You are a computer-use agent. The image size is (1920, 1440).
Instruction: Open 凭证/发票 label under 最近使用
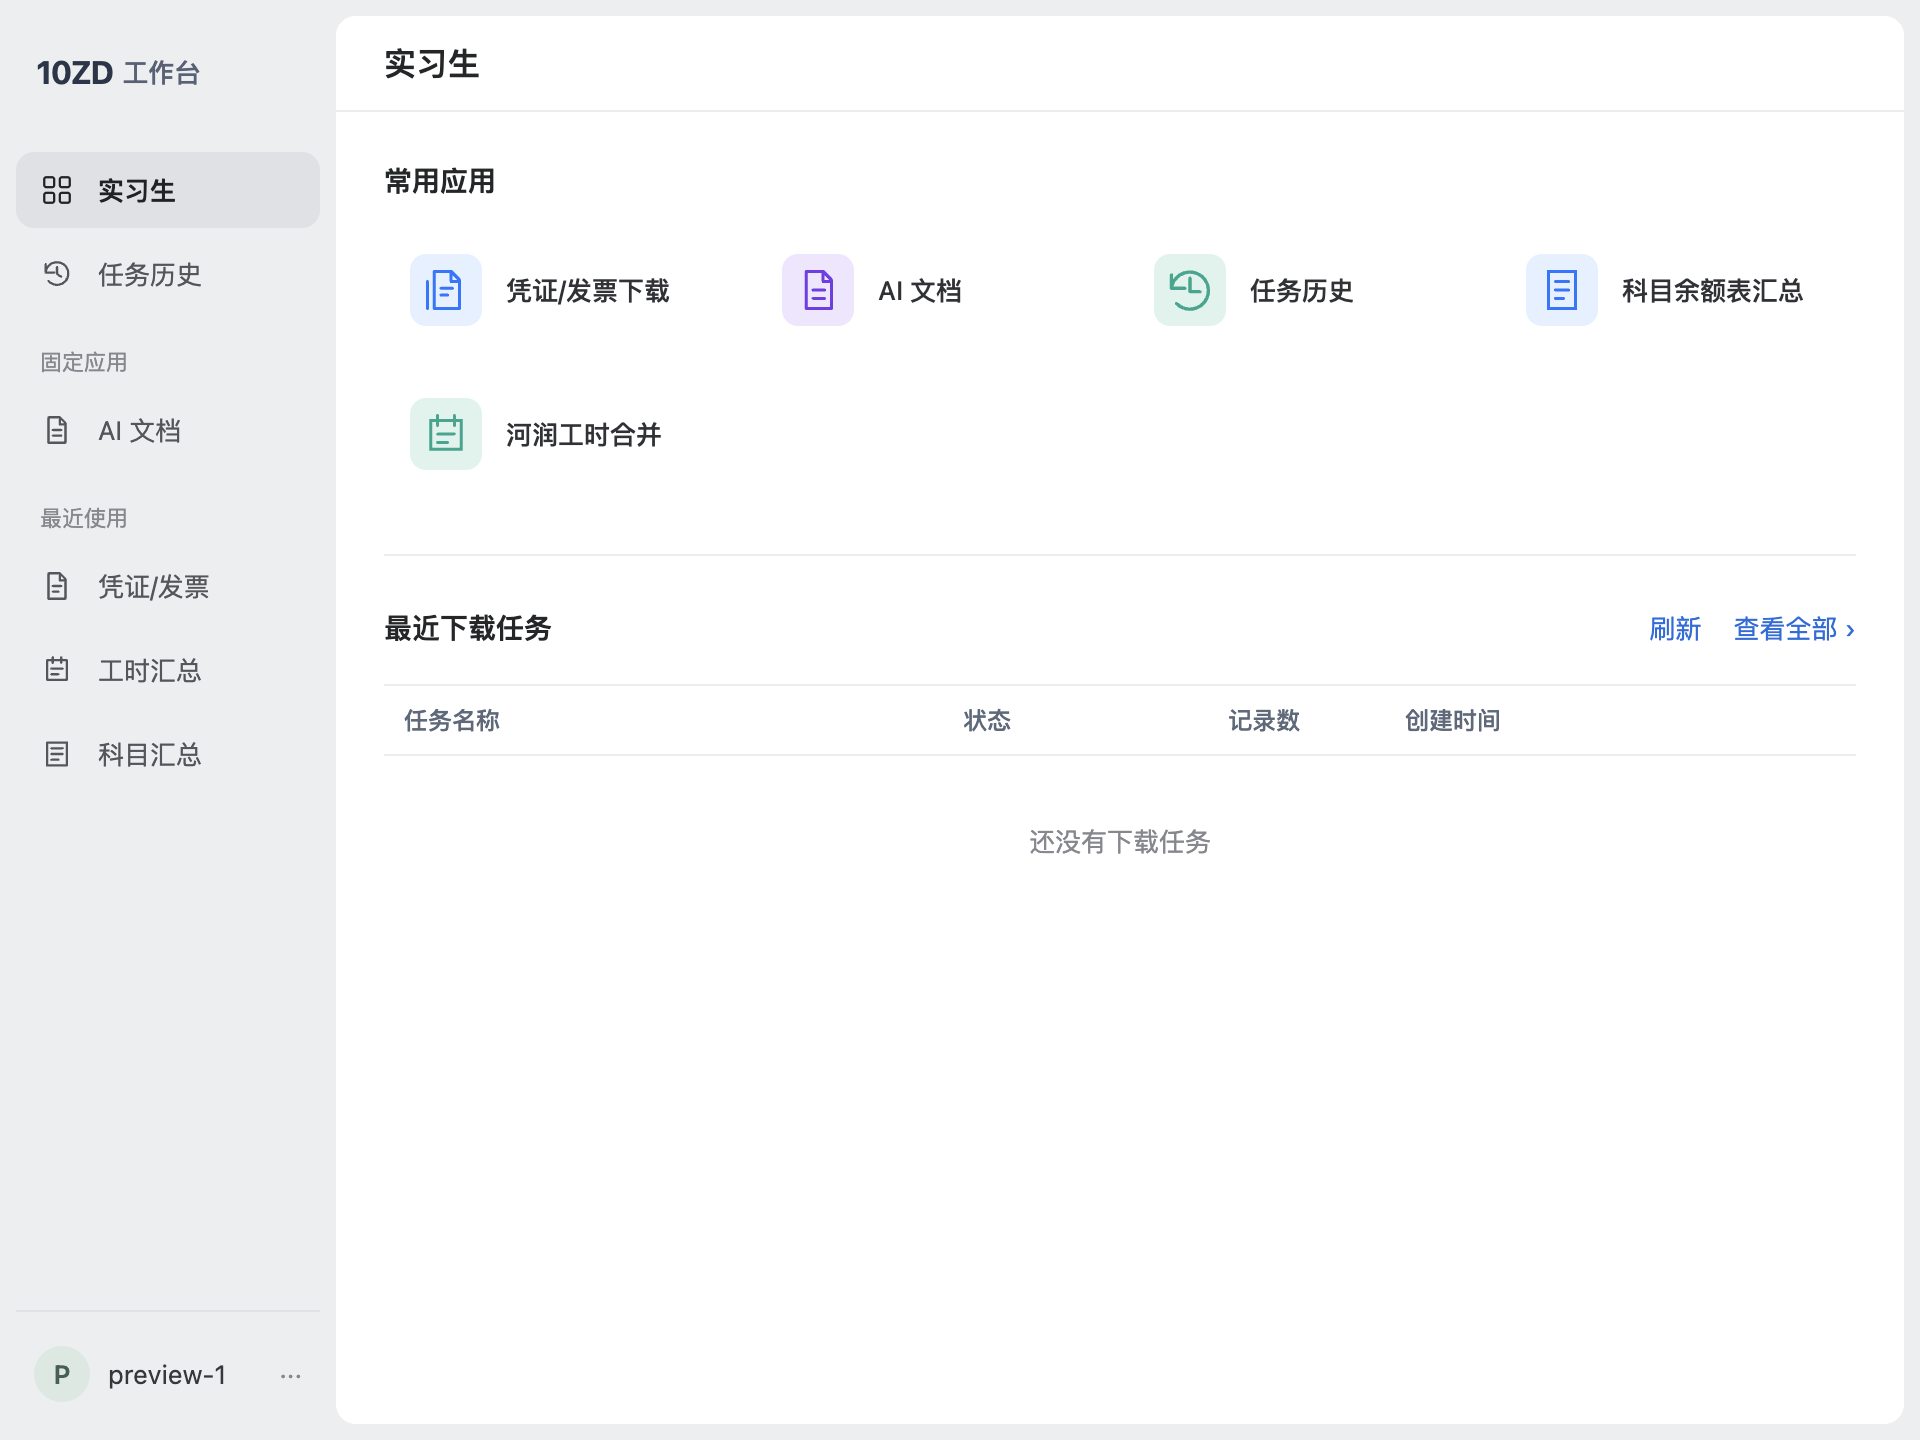click(154, 586)
